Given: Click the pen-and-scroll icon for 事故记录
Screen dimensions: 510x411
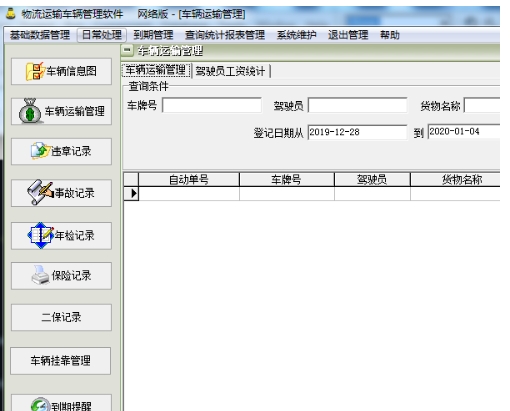Looking at the screenshot, I should tap(40, 192).
